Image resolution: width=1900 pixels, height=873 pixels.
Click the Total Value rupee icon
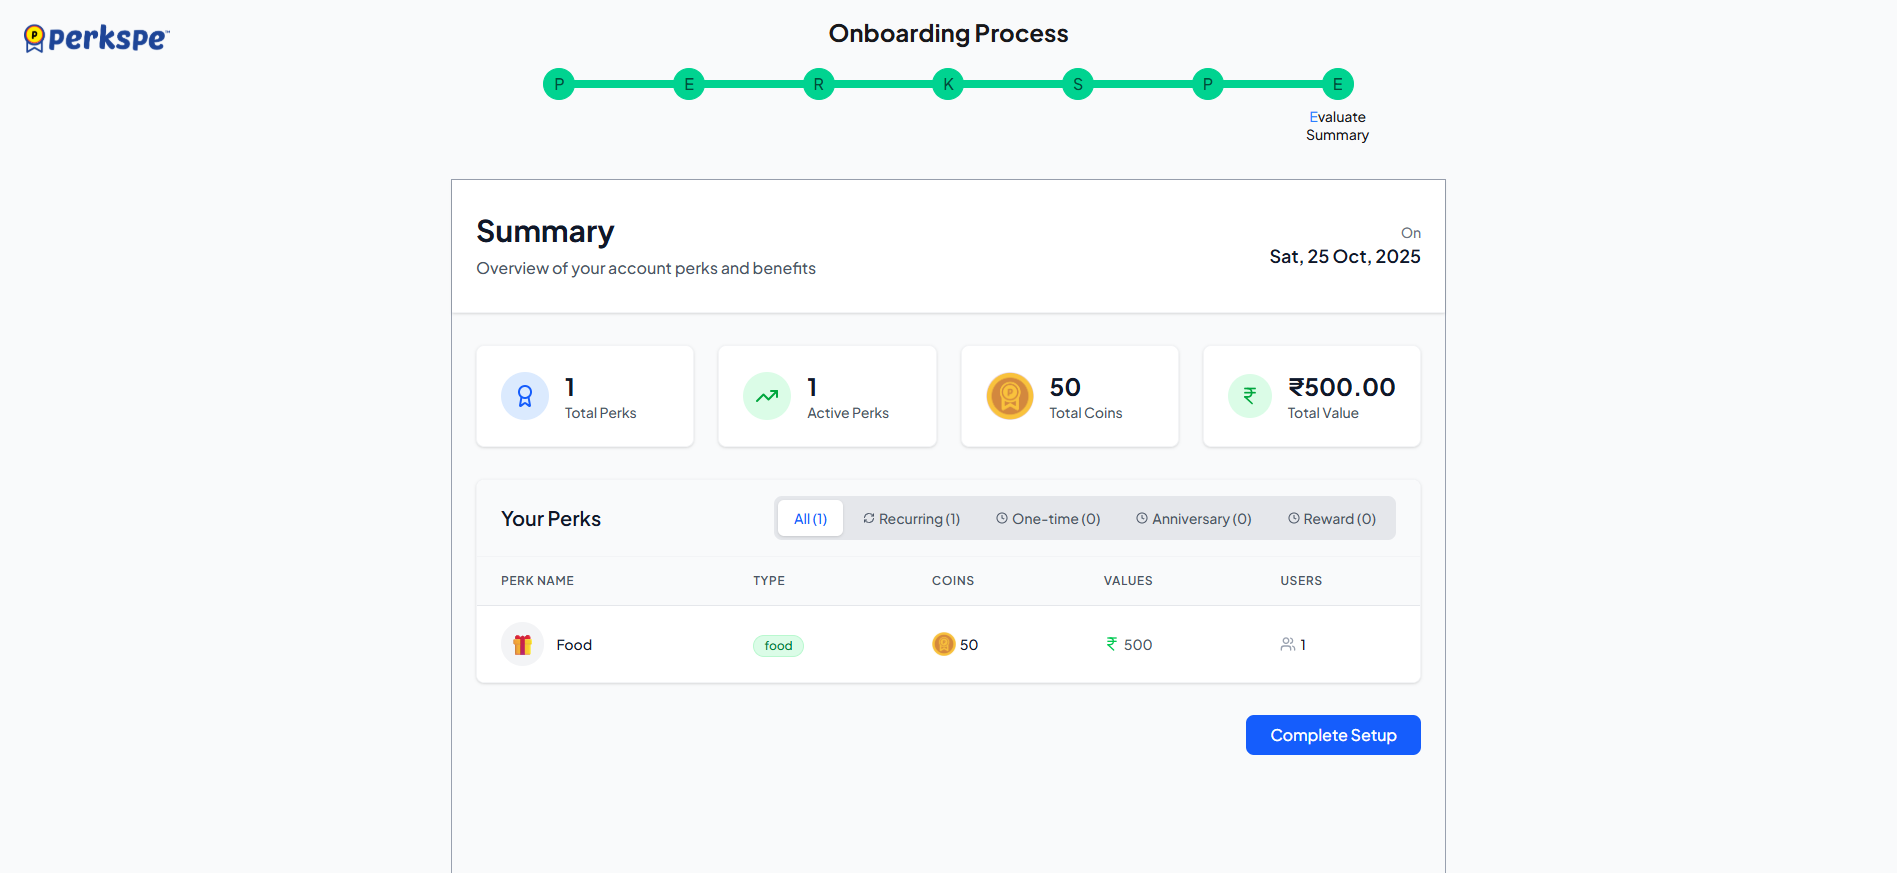[x=1250, y=397]
